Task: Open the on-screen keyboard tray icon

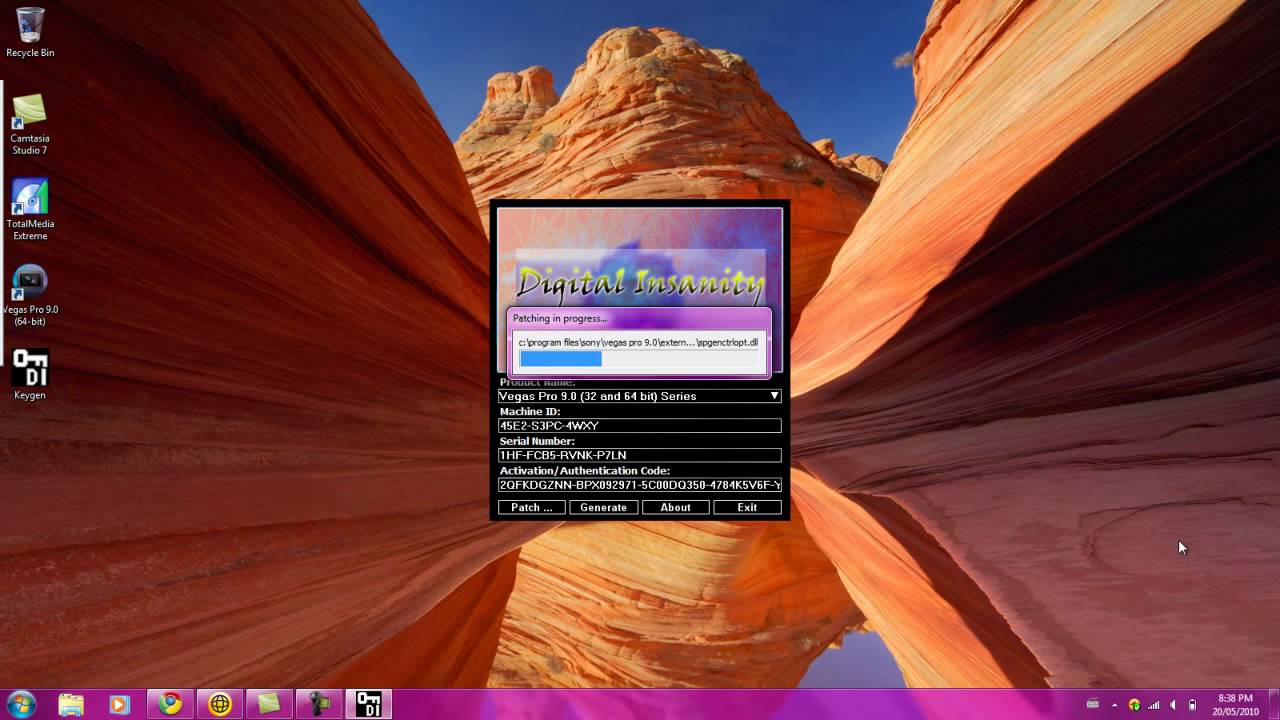Action: 1093,704
